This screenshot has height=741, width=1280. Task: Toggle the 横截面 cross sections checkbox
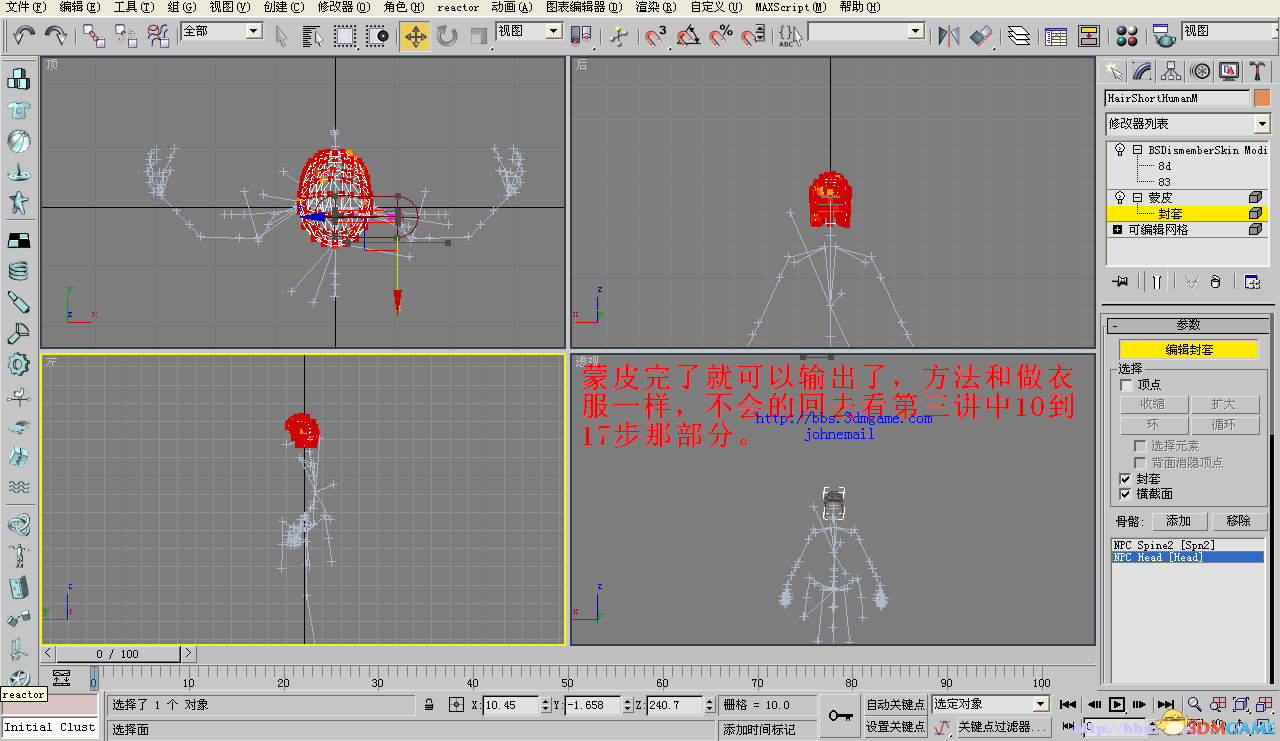pos(1126,494)
